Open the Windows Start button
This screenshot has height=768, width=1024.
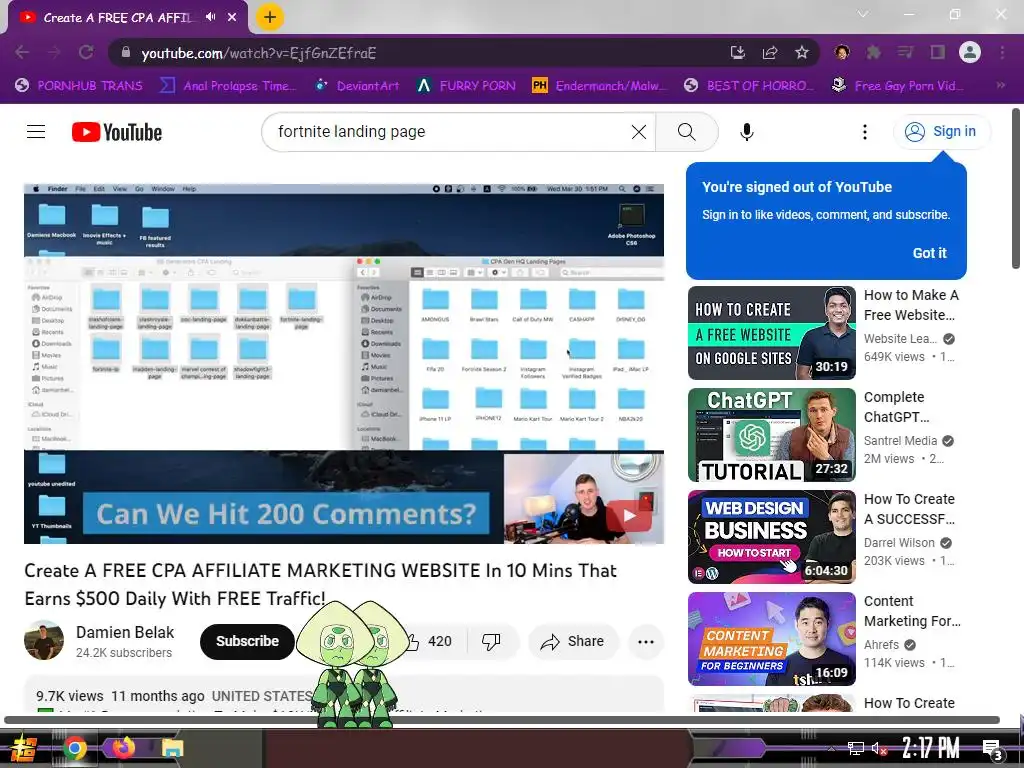[x=24, y=748]
